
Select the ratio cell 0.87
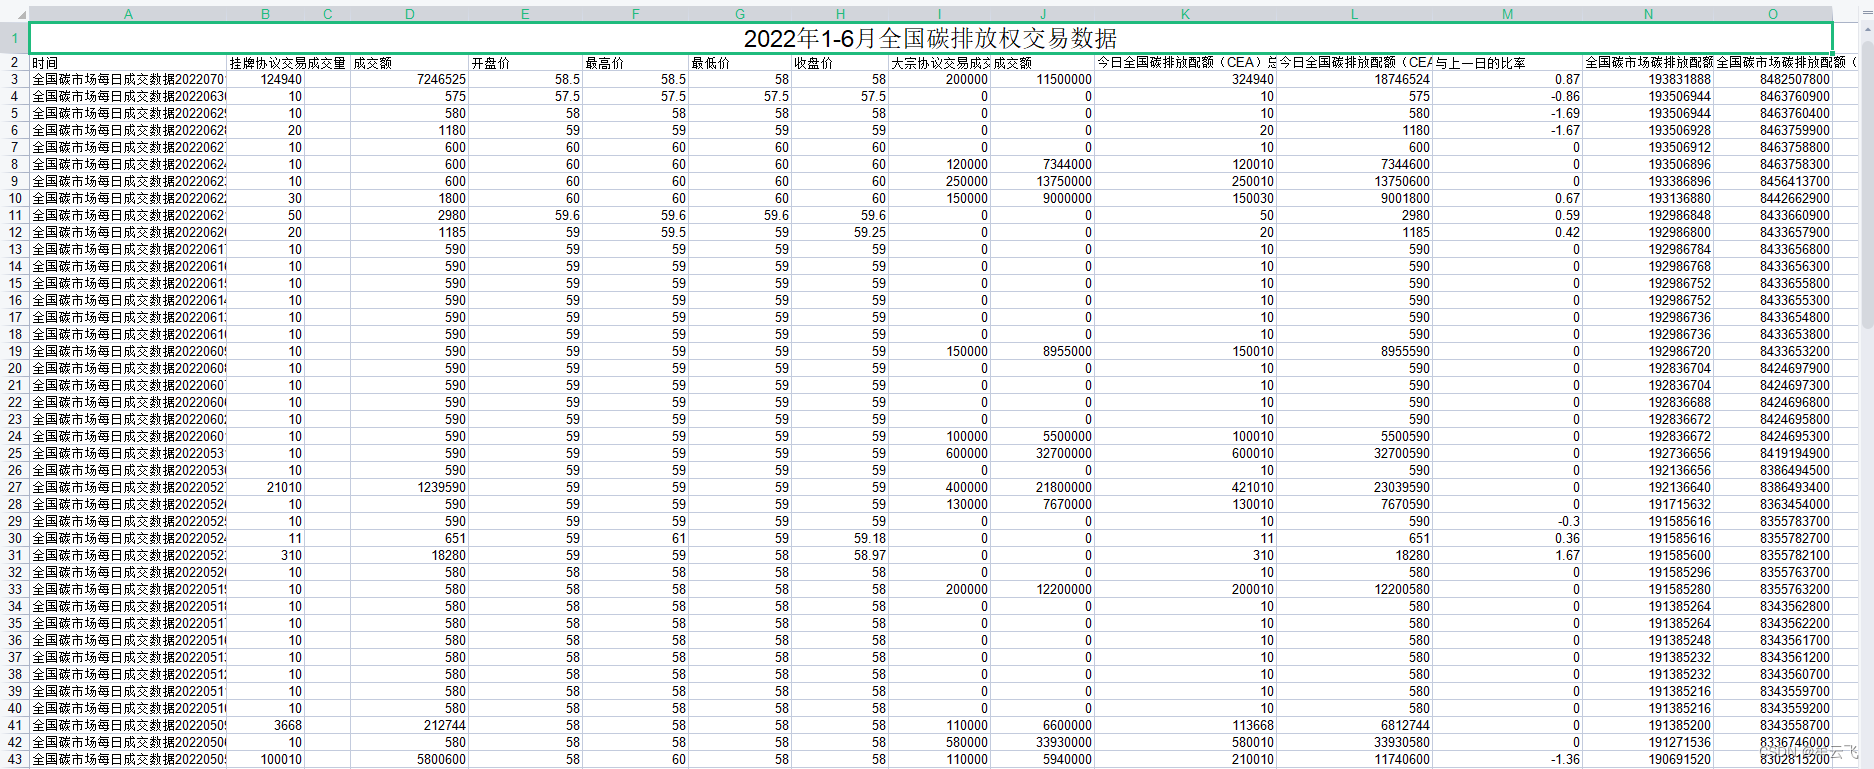click(1507, 79)
